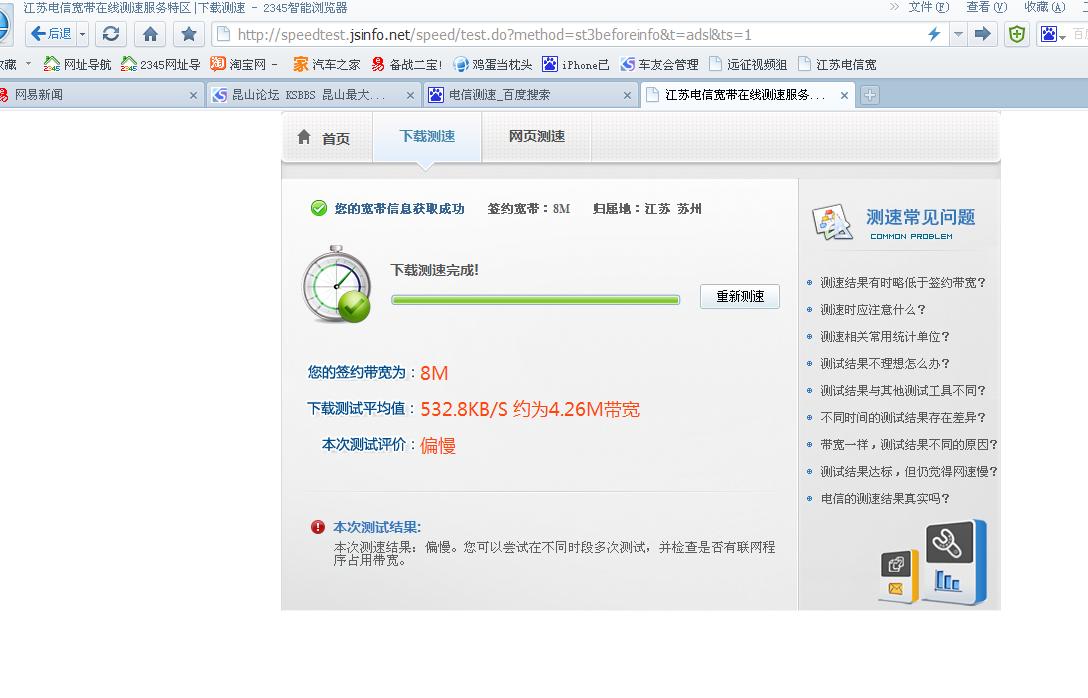Click the 532.8KB/S average speed value
This screenshot has height=698, width=1088.
[x=464, y=409]
